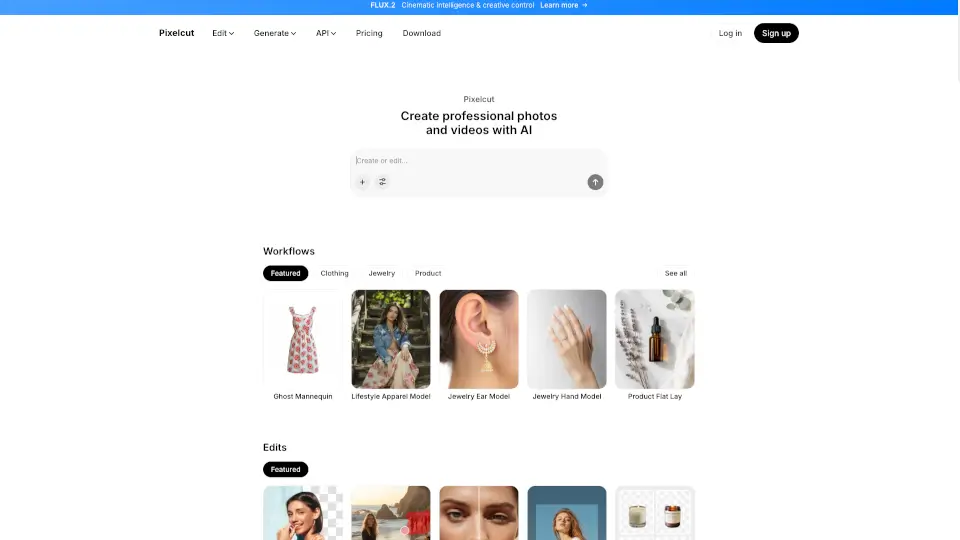Open the Download page link

421,33
